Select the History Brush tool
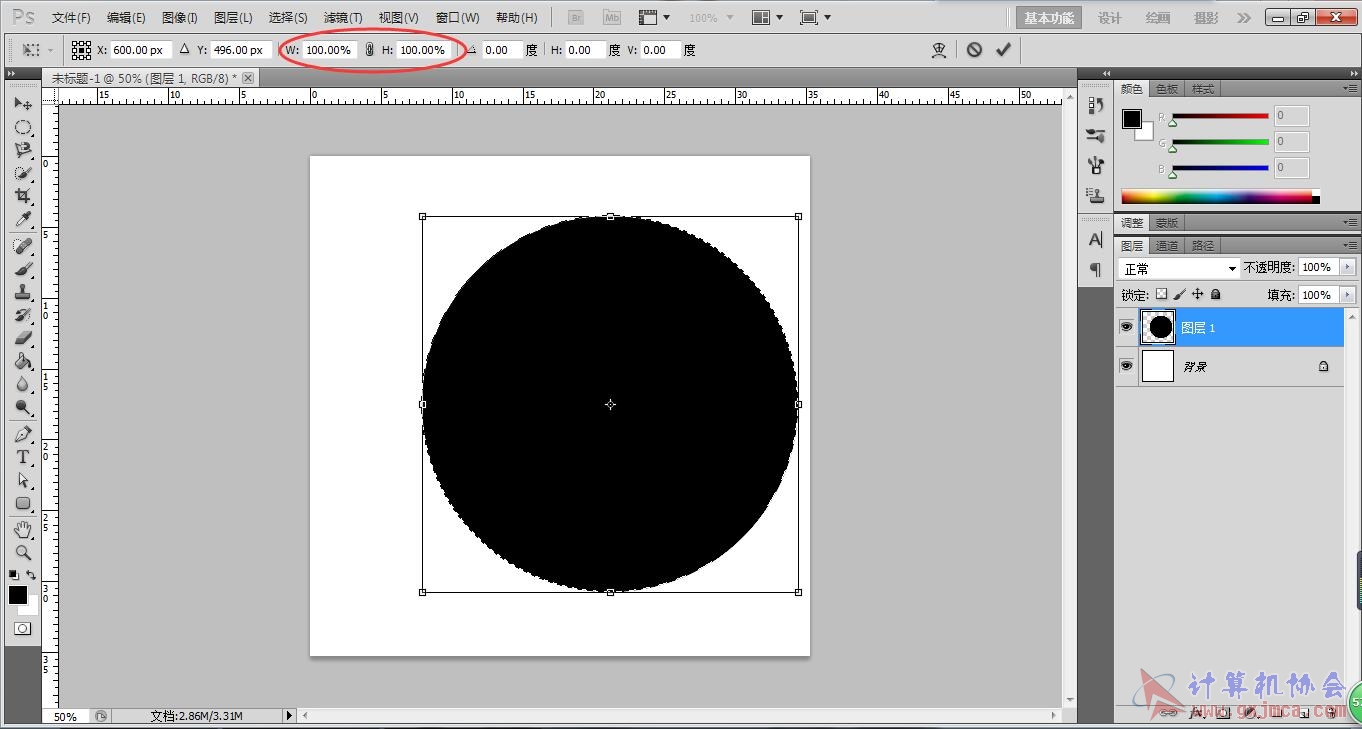Screen dimensions: 1362x729 (x=22, y=315)
